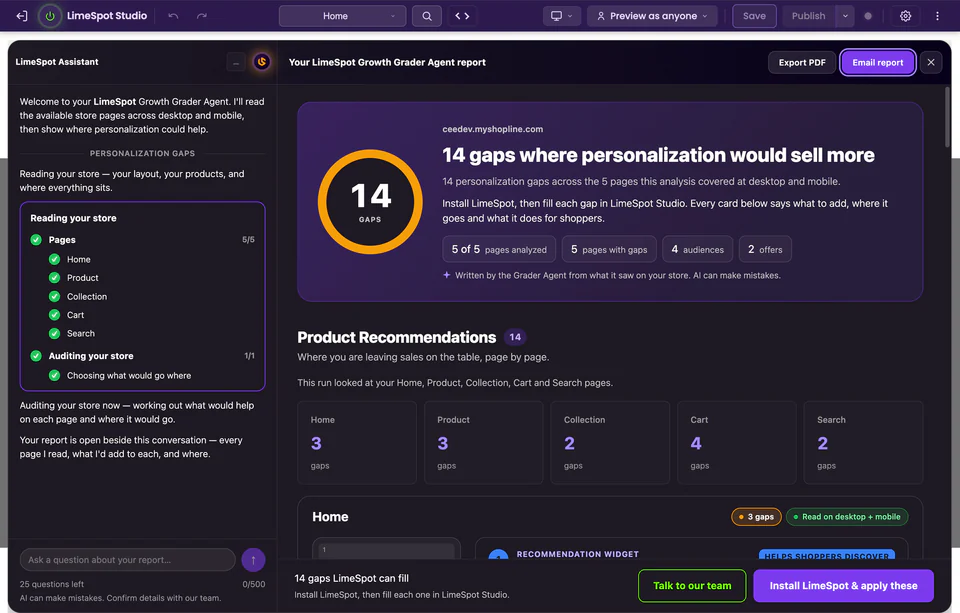Click the 14 badge next to Product Recommendations
Viewport: 960px width, 613px height.
pyautogui.click(x=515, y=337)
